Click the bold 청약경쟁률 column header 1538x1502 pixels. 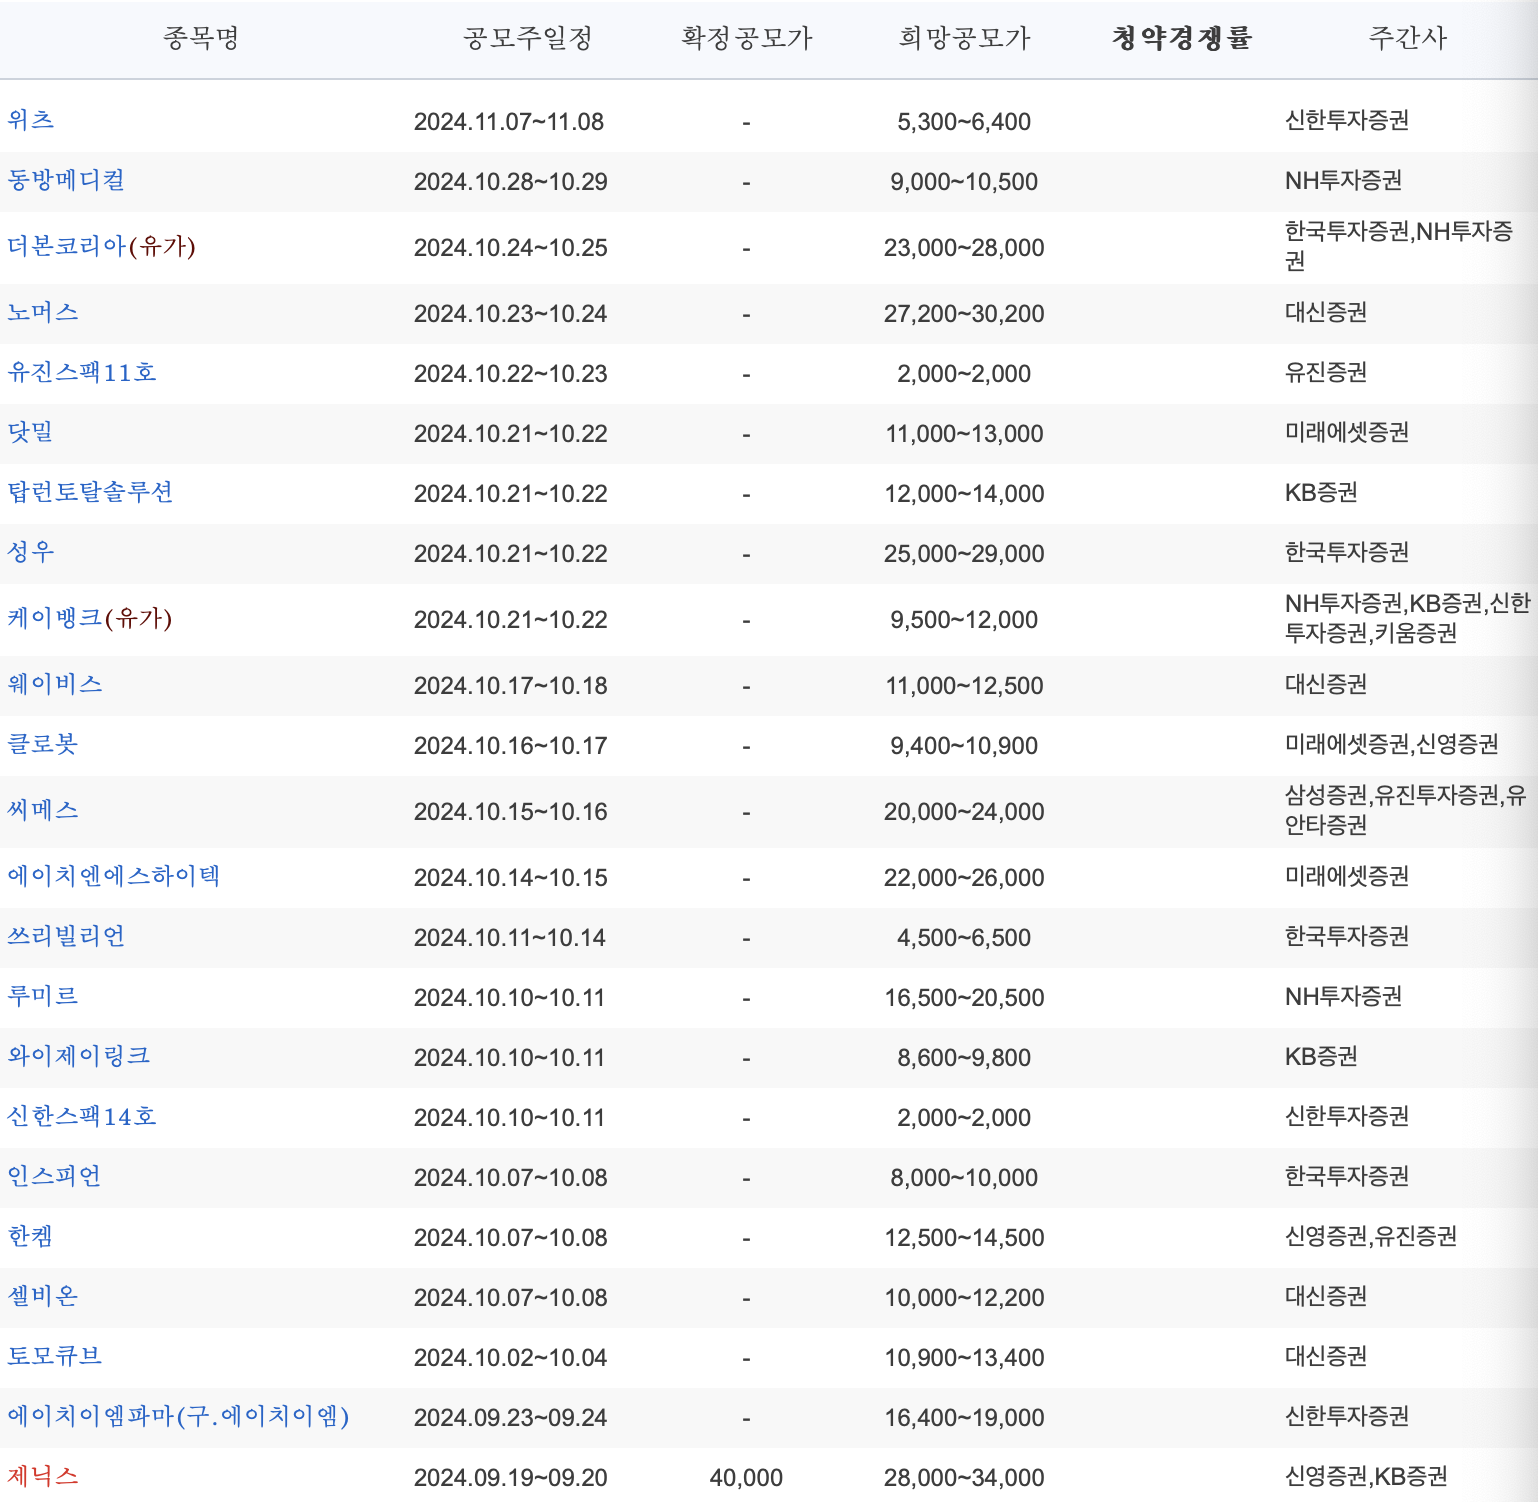click(x=1182, y=38)
